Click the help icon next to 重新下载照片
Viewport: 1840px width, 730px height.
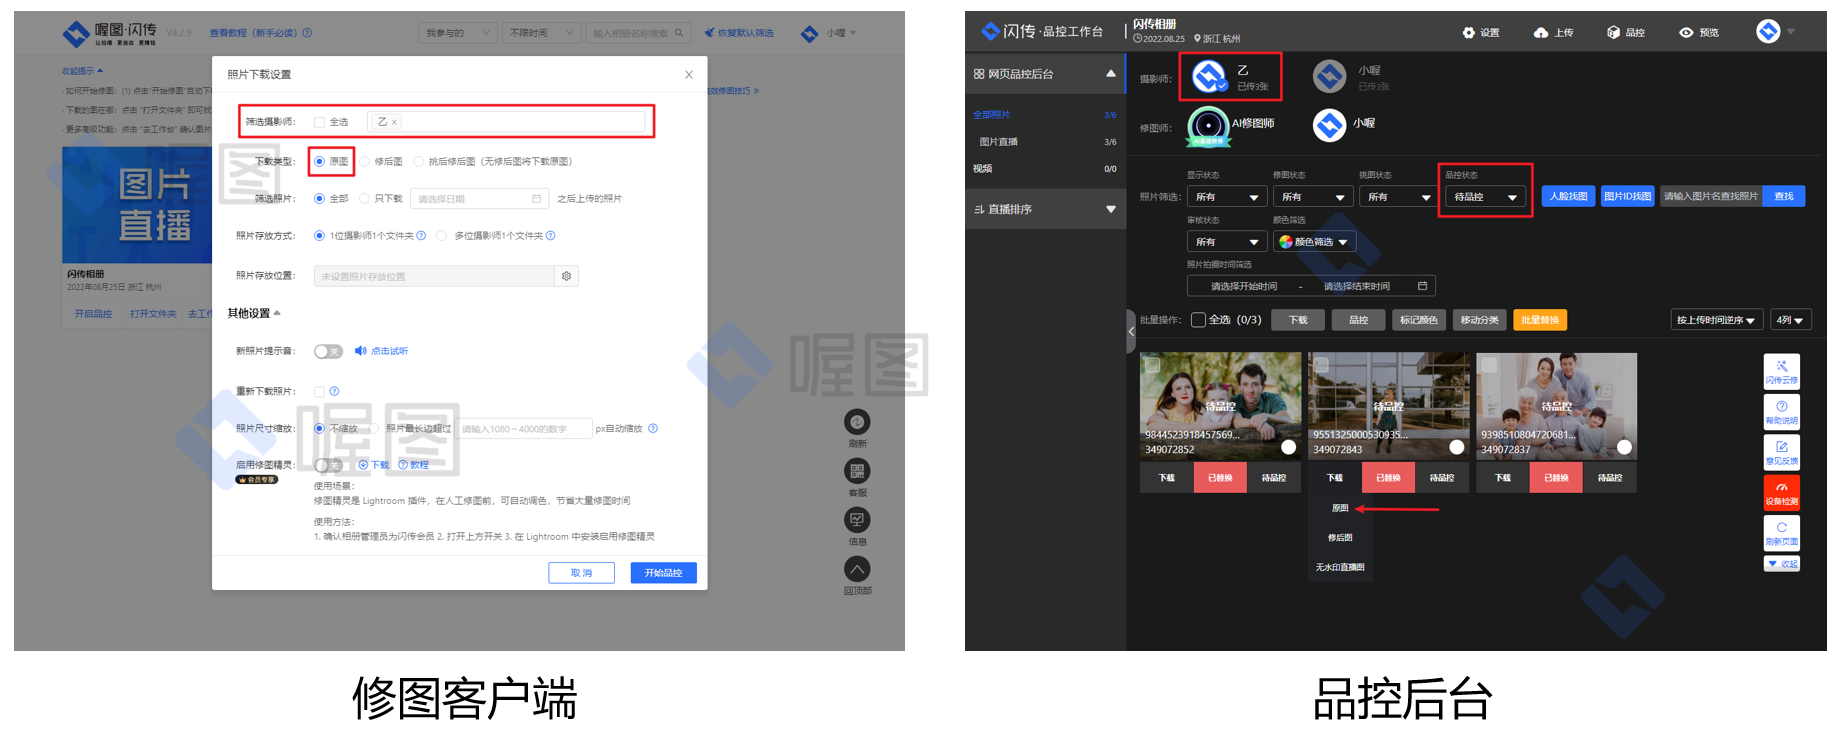[334, 391]
